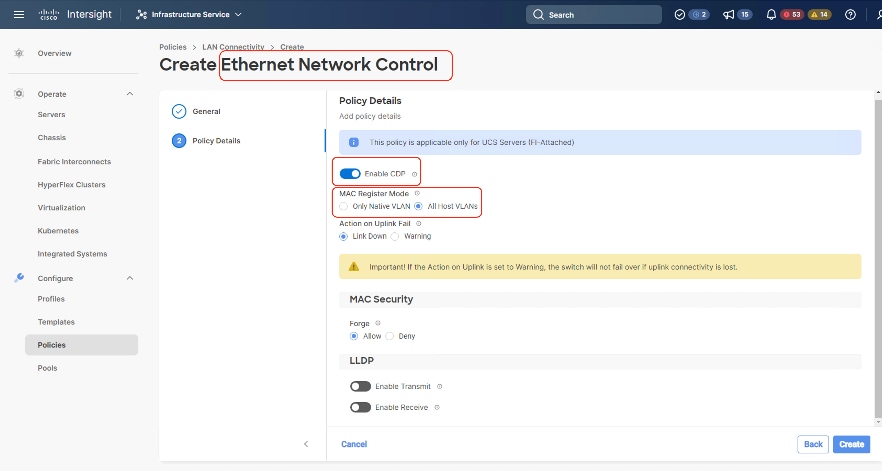Image resolution: width=882 pixels, height=471 pixels.
Task: Click the Cisco Intersight logo
Action: coord(75,15)
